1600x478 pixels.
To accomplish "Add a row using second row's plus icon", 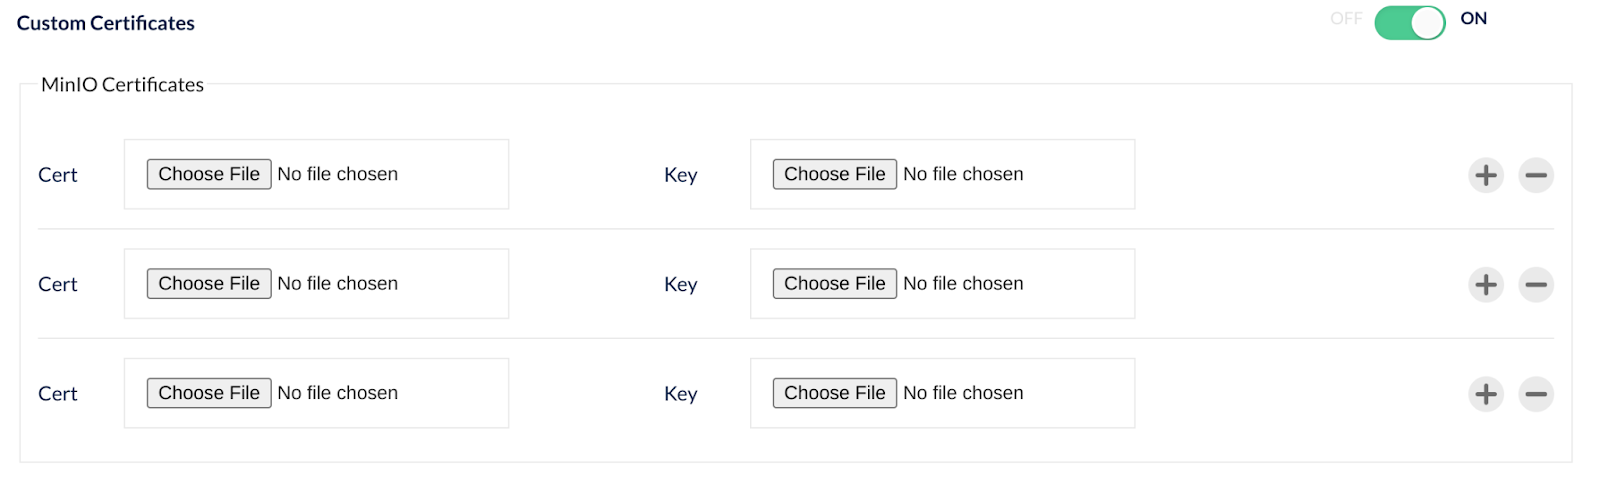I will [x=1486, y=285].
